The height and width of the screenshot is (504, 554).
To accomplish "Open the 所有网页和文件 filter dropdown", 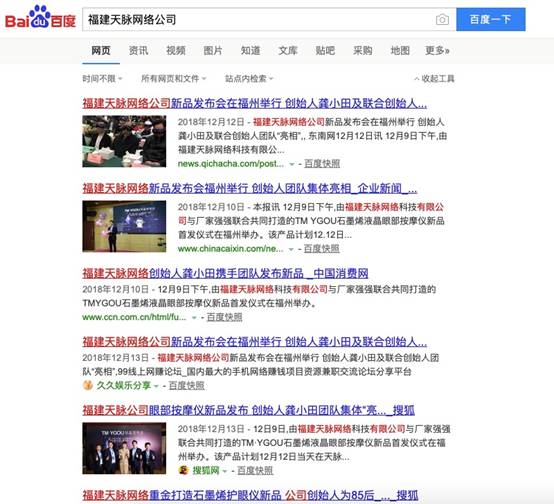I will (x=173, y=78).
